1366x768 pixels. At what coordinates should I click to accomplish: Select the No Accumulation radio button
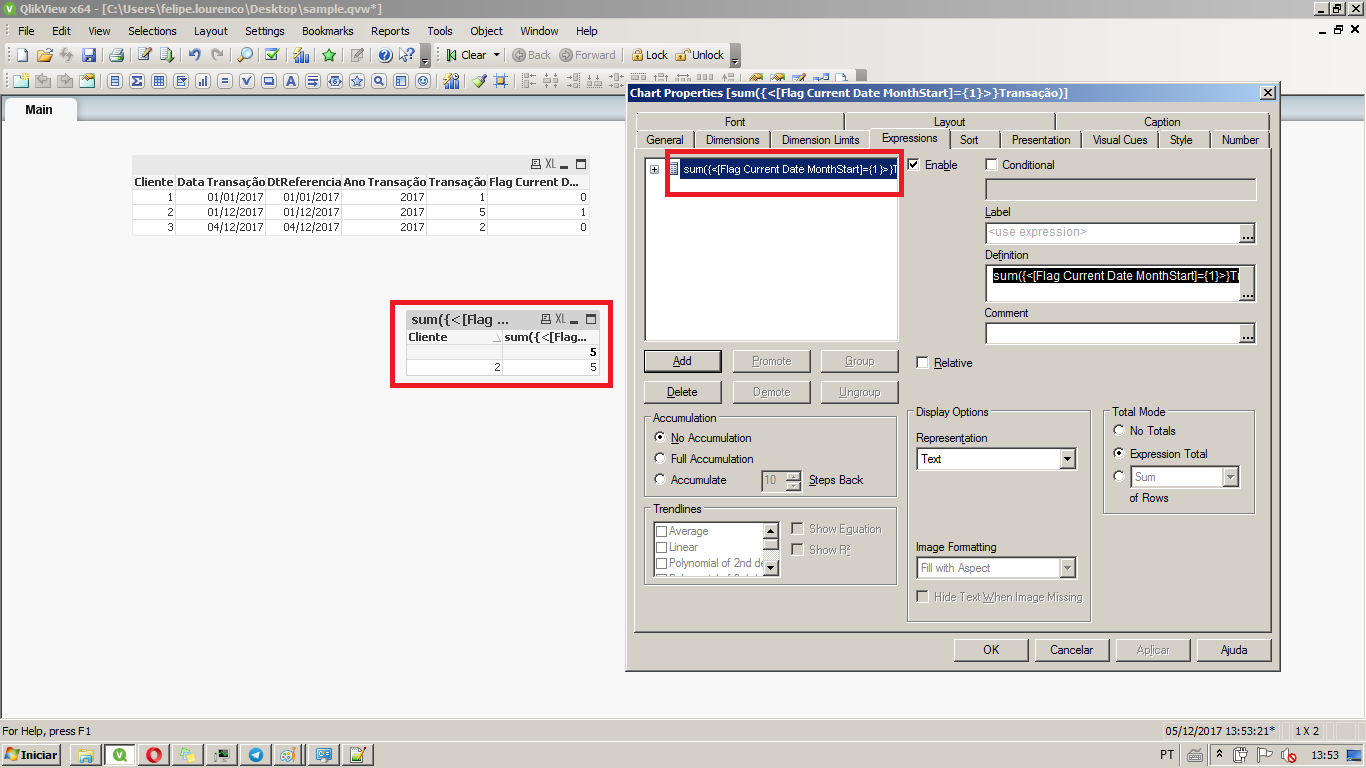(x=659, y=438)
